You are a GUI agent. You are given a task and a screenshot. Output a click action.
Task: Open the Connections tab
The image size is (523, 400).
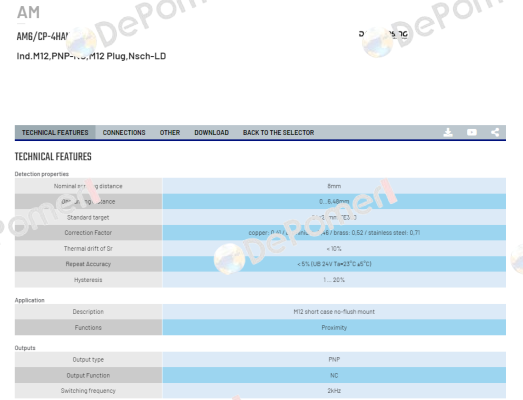pyautogui.click(x=124, y=132)
